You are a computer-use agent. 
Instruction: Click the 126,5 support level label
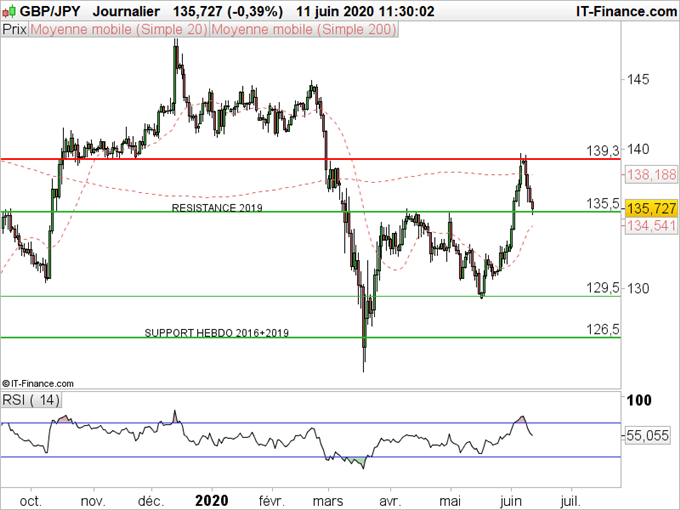[603, 330]
